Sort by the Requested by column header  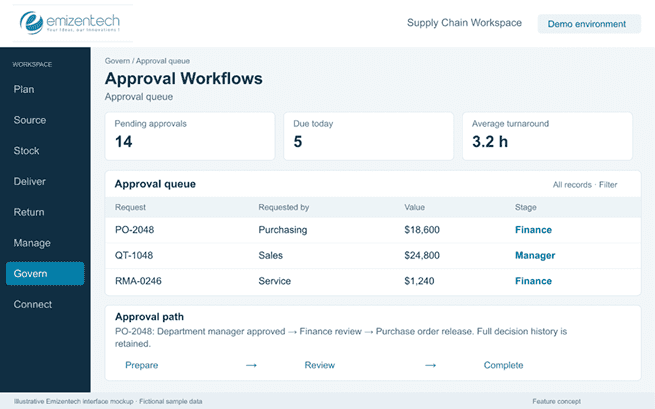284,207
